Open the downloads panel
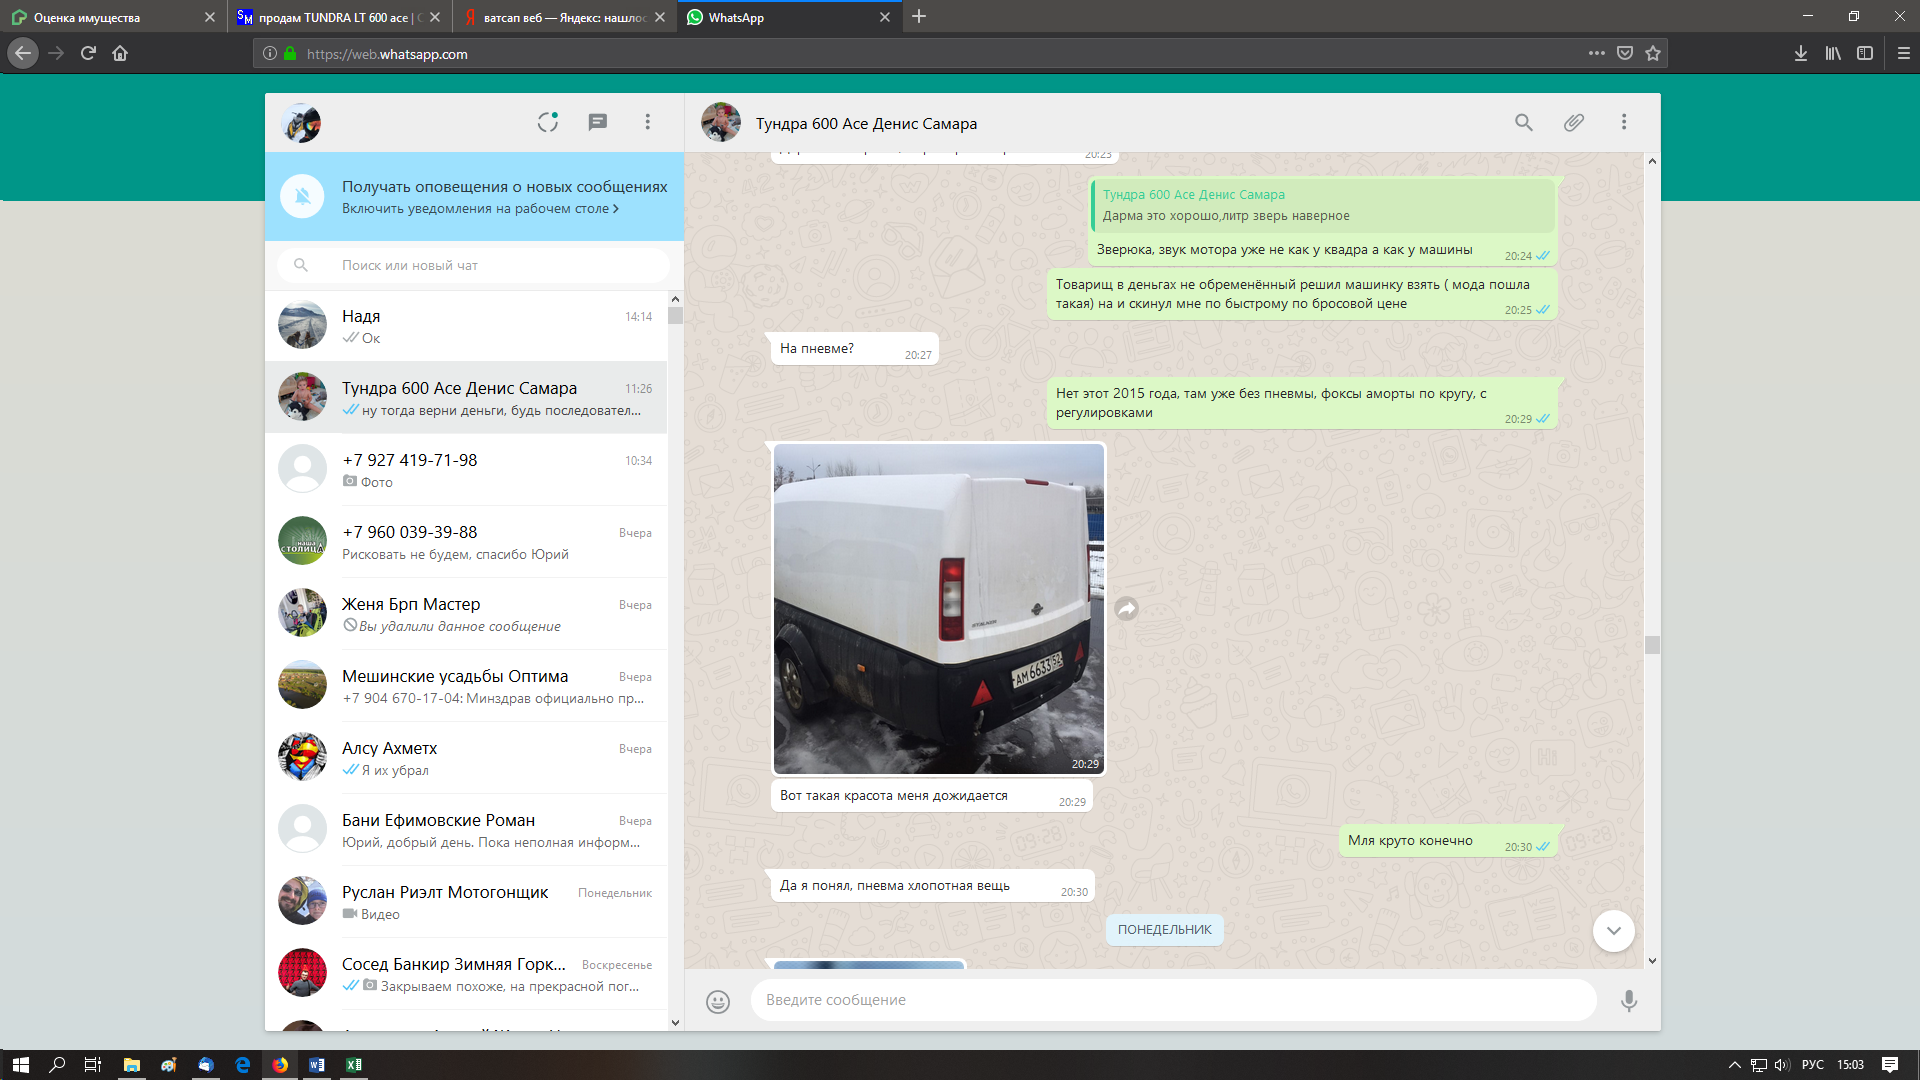Image resolution: width=1920 pixels, height=1080 pixels. point(1800,53)
